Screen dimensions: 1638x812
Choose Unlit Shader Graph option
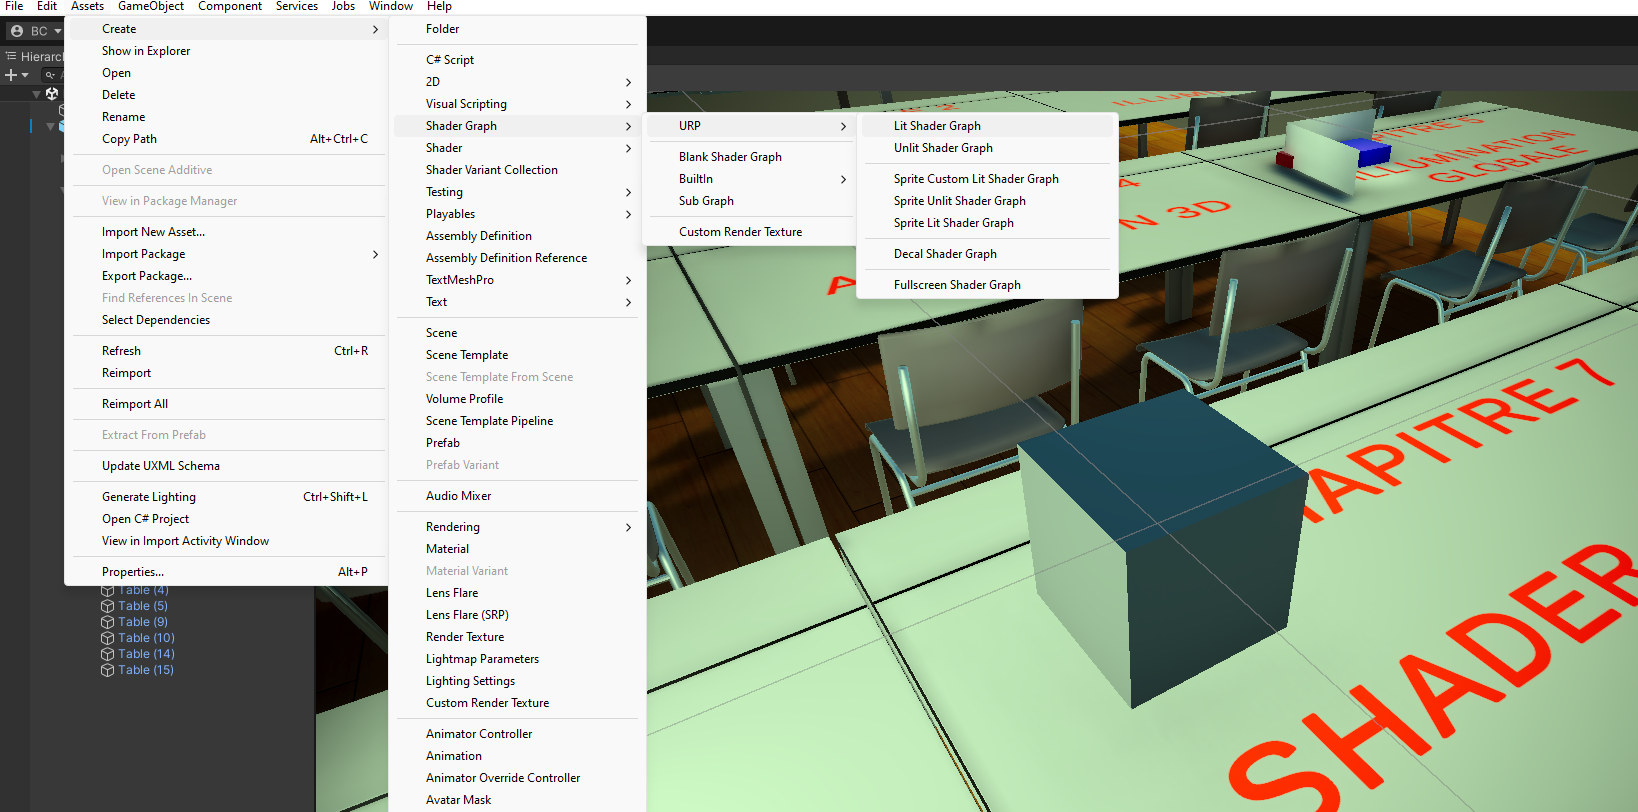tap(943, 148)
